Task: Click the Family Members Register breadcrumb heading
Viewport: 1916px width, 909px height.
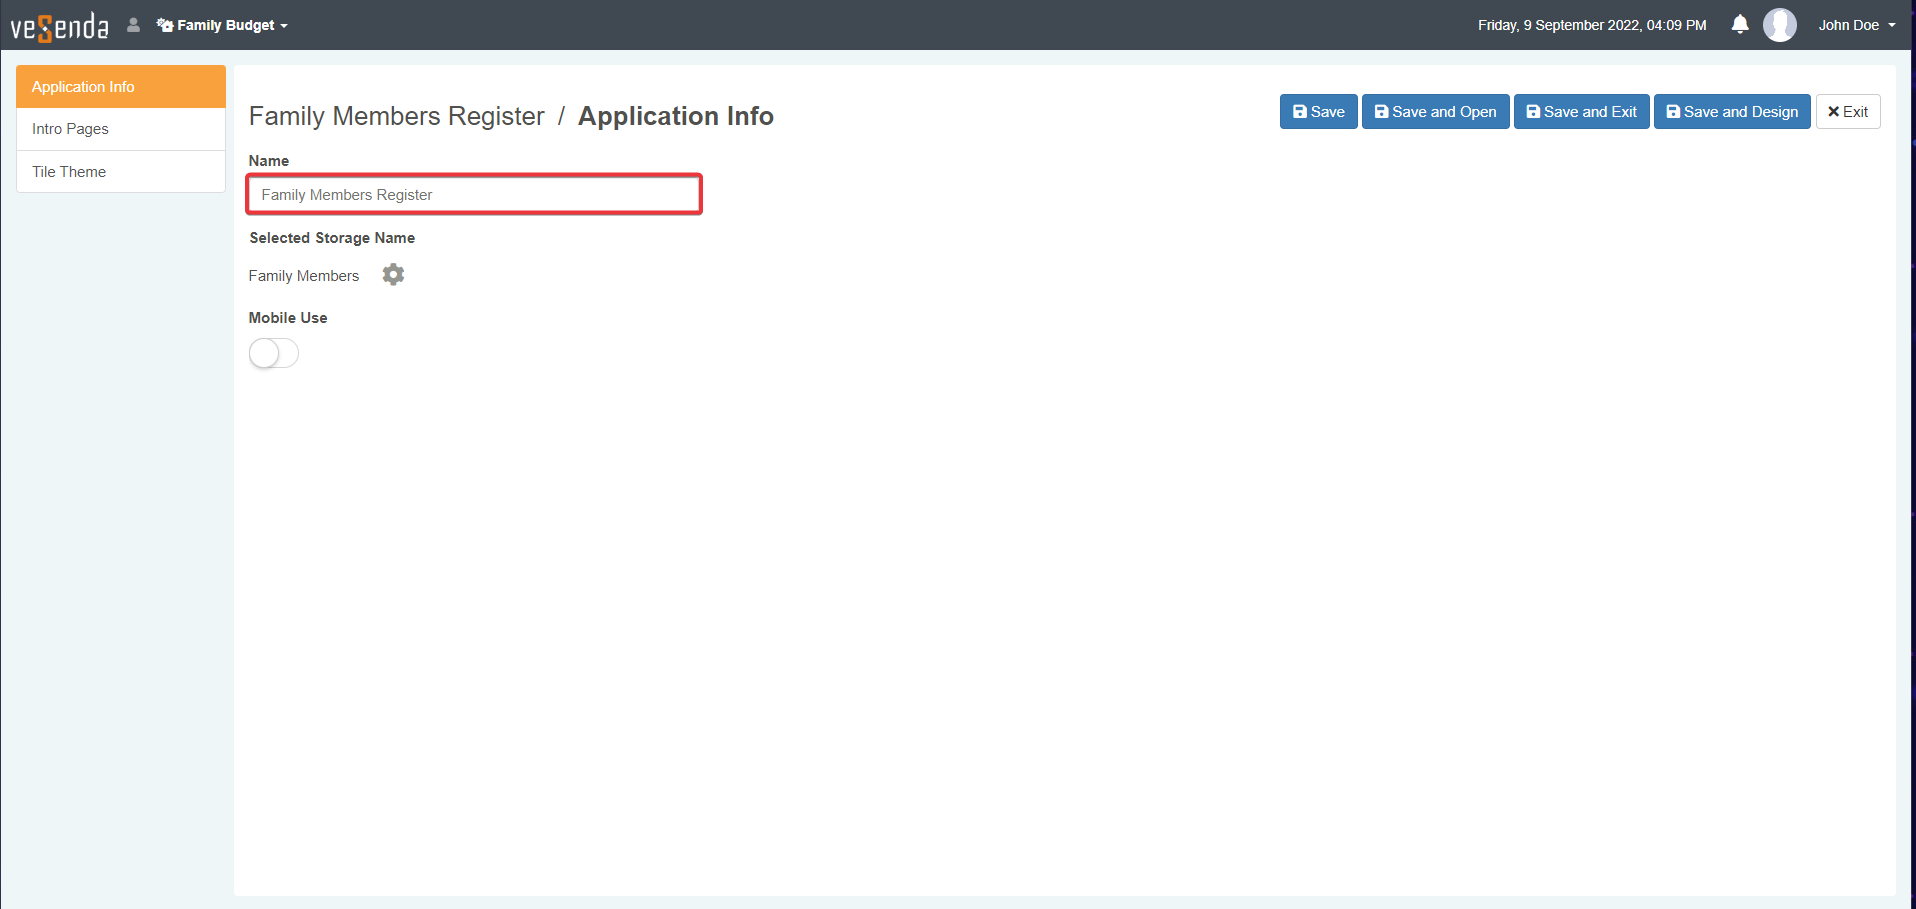Action: point(396,116)
